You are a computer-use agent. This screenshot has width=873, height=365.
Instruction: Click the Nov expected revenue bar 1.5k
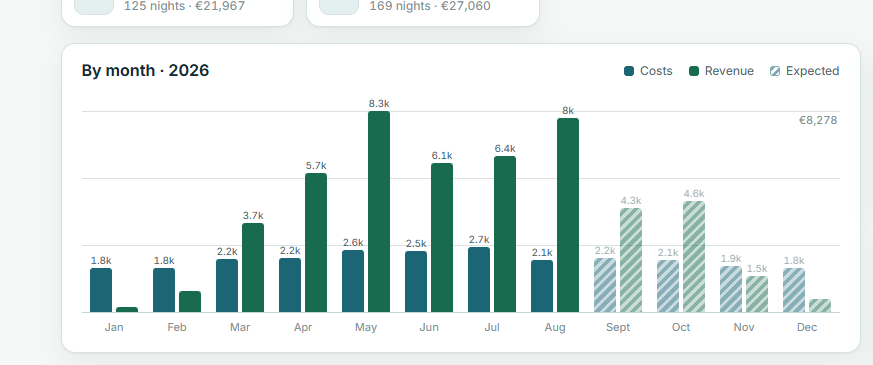[x=757, y=294]
